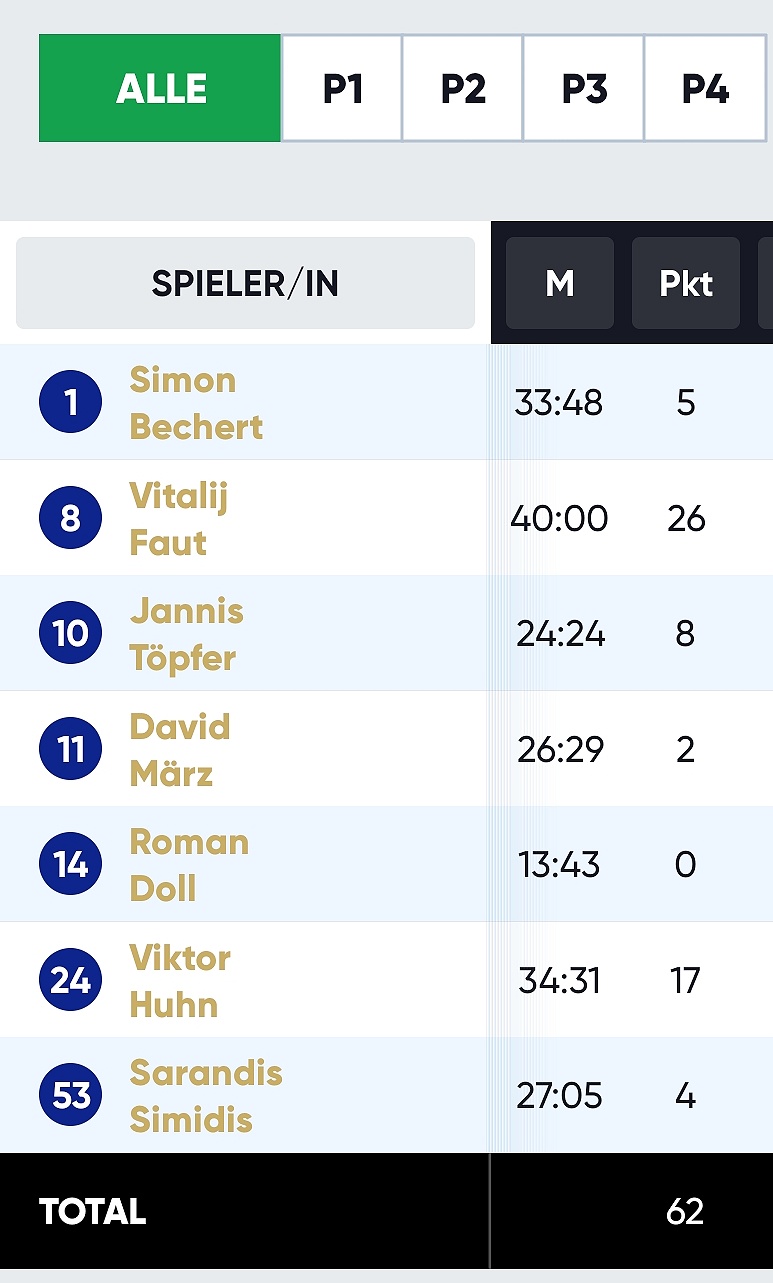The image size is (773, 1283).
Task: Open Vitalij Faut's player profile
Action: pos(178,519)
